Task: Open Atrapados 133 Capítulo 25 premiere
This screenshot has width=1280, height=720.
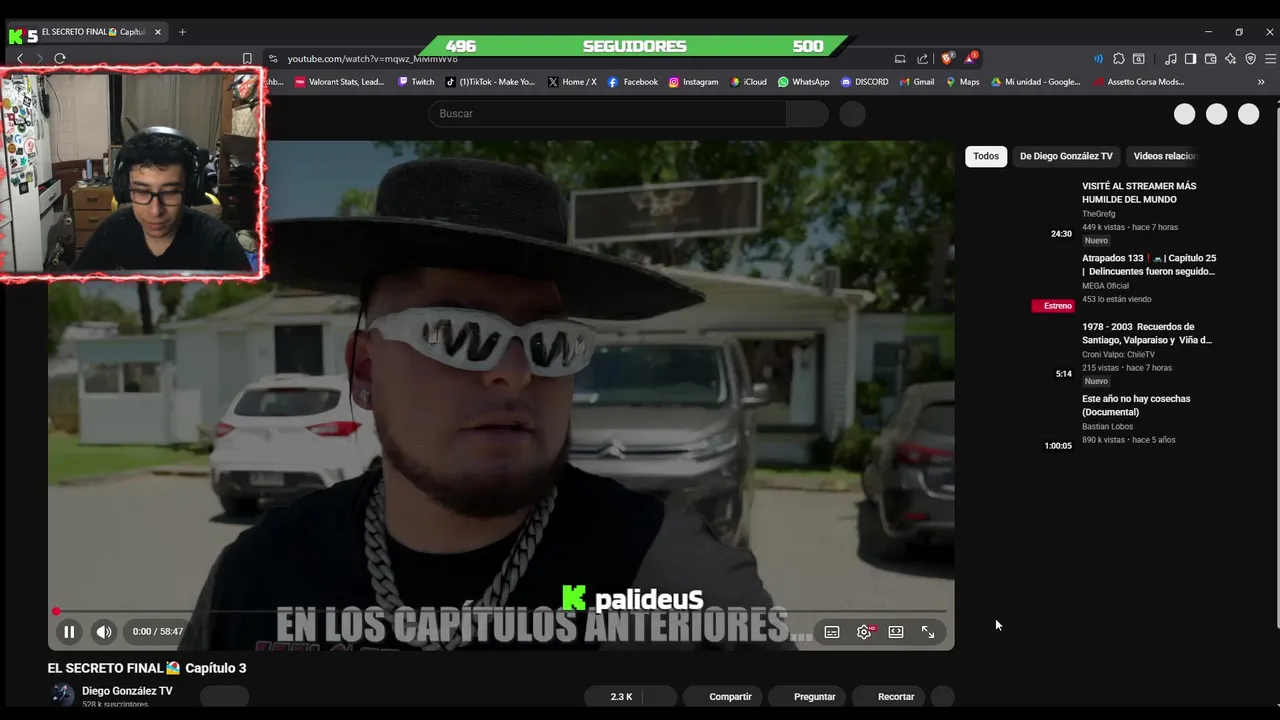Action: [x=1149, y=265]
